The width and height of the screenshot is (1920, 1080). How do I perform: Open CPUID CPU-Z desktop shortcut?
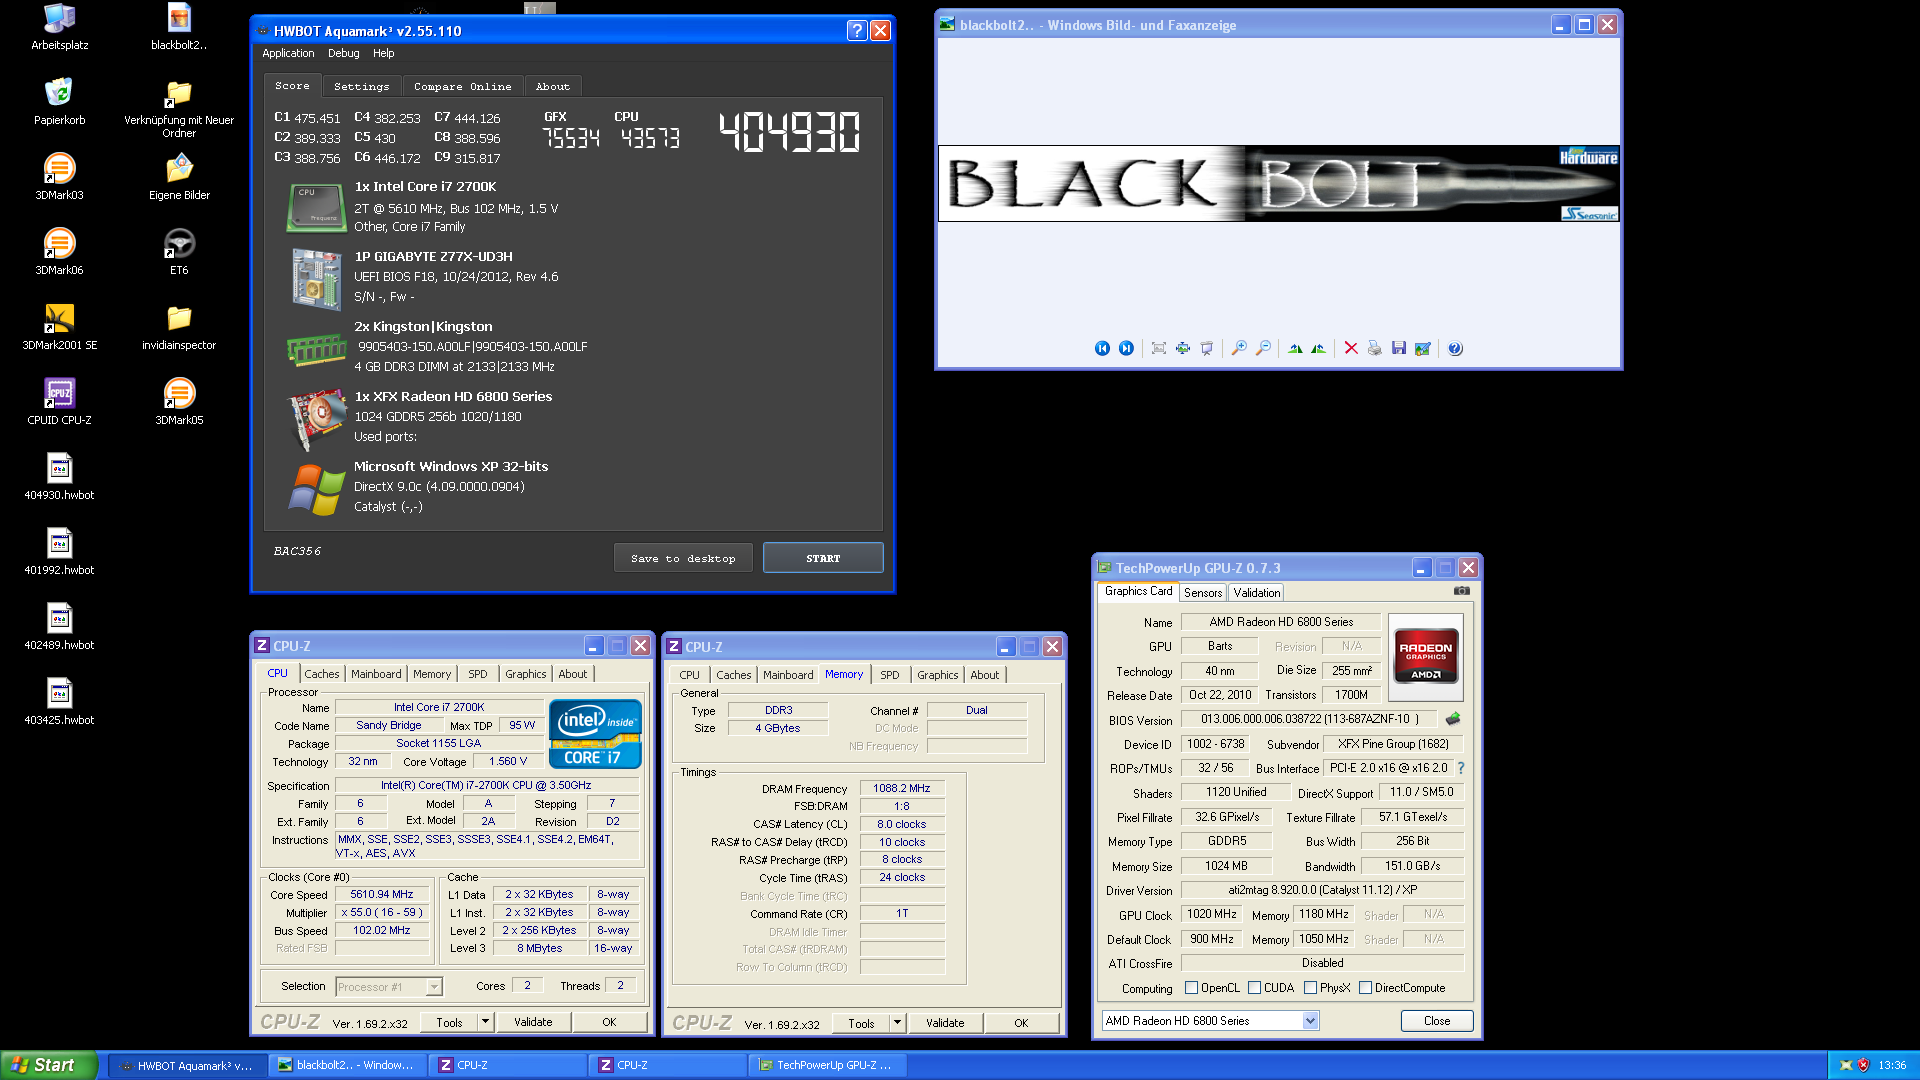click(x=59, y=401)
